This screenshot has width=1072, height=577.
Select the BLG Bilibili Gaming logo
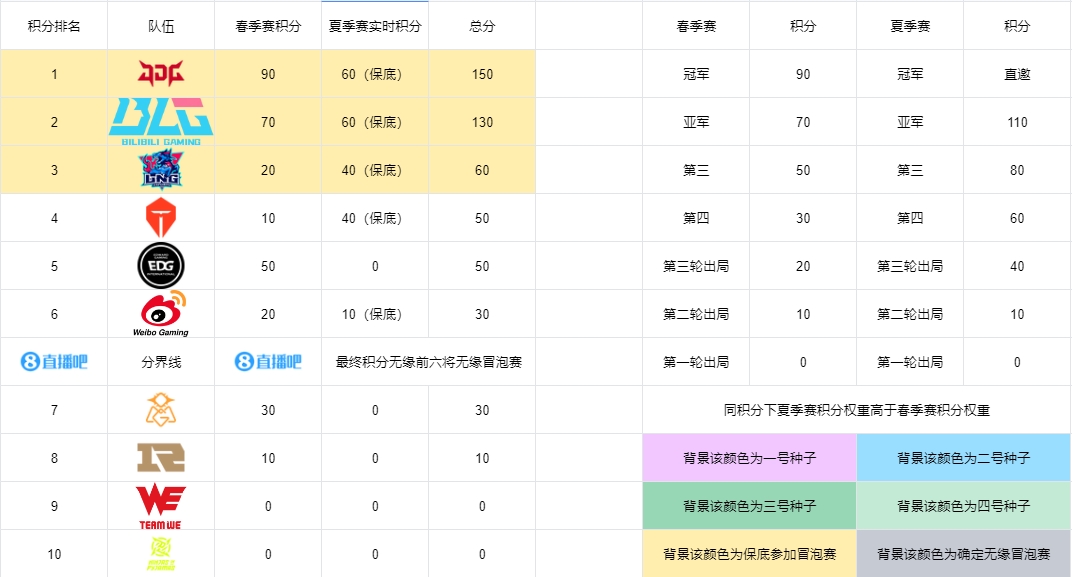[x=160, y=121]
